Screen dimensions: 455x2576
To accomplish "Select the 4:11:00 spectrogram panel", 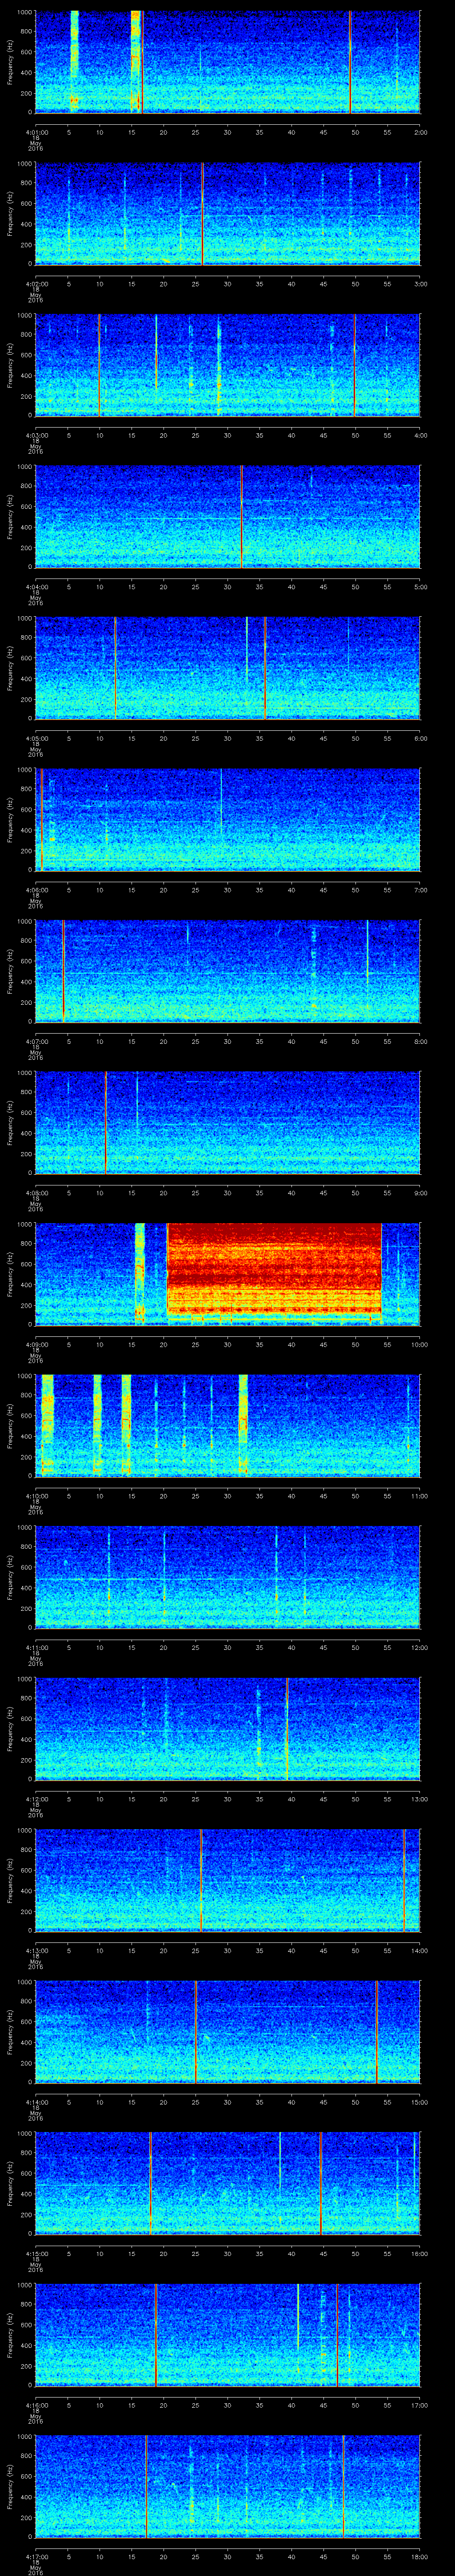I will 228,1577.
